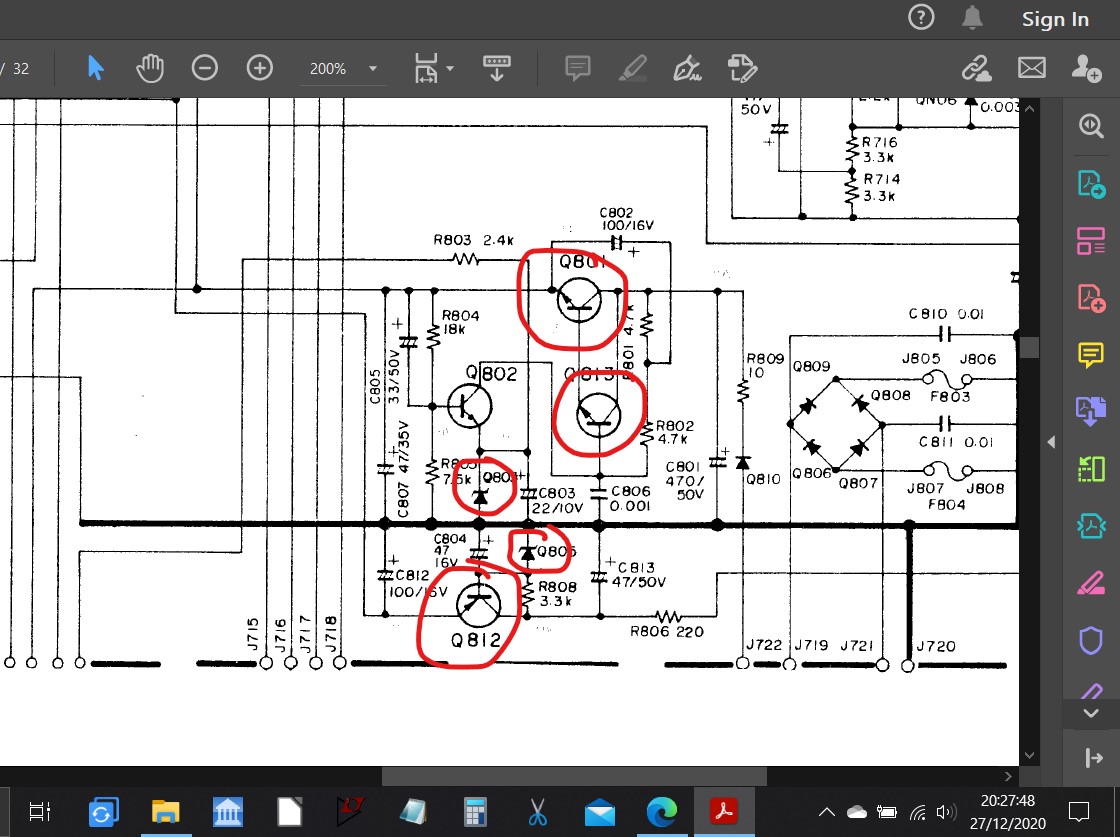
Task: Click the horizontal scrollbar right arrow
Action: click(1008, 776)
